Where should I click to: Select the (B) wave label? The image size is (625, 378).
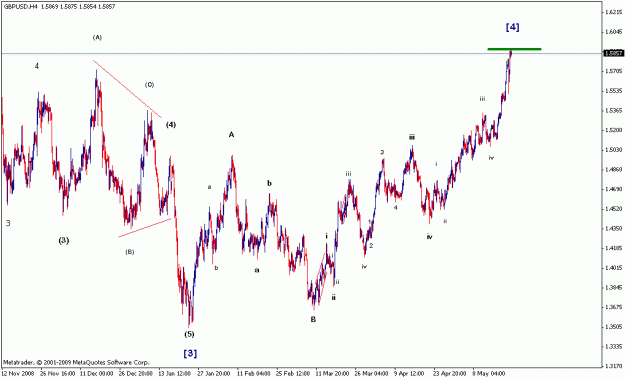(x=130, y=252)
